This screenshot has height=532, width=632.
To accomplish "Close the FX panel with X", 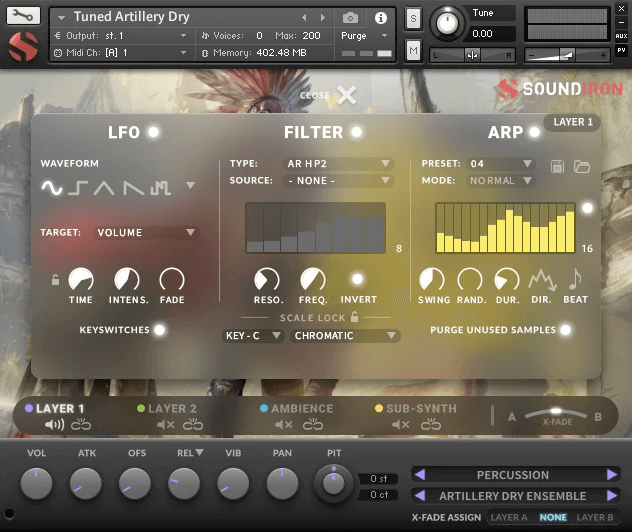I will click(x=347, y=95).
